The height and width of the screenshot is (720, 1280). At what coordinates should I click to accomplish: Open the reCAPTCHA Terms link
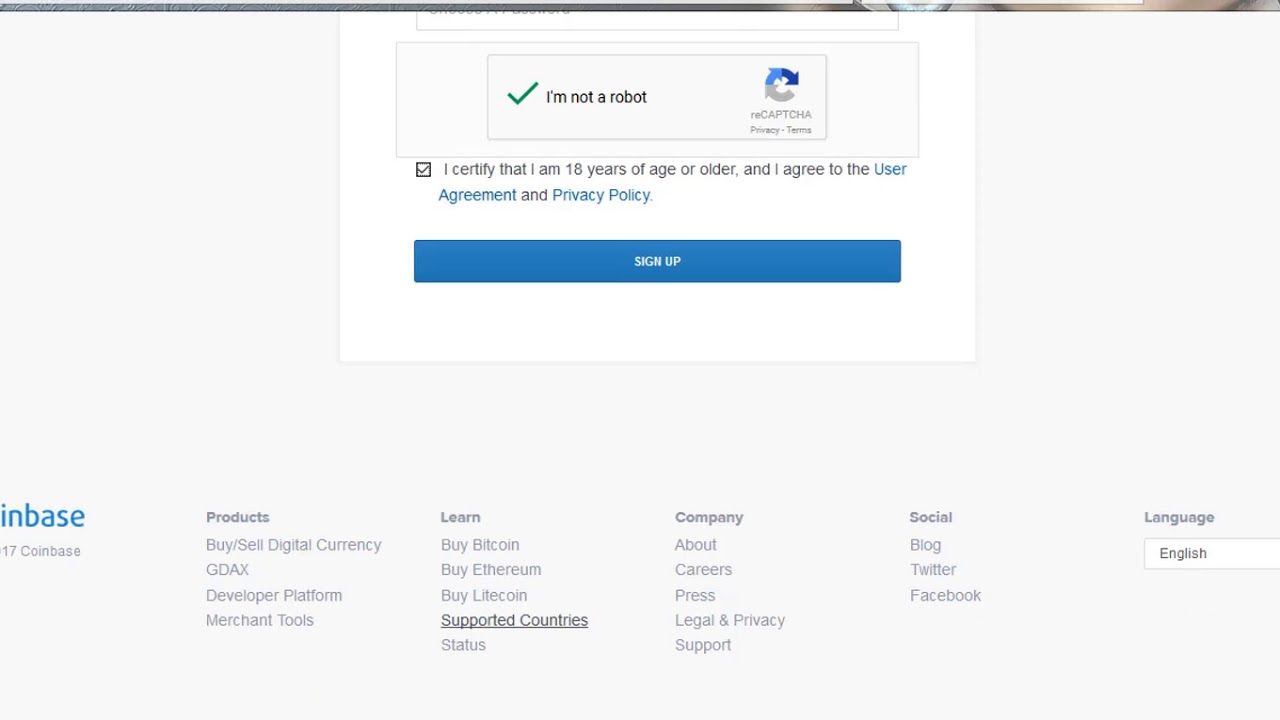[799, 130]
